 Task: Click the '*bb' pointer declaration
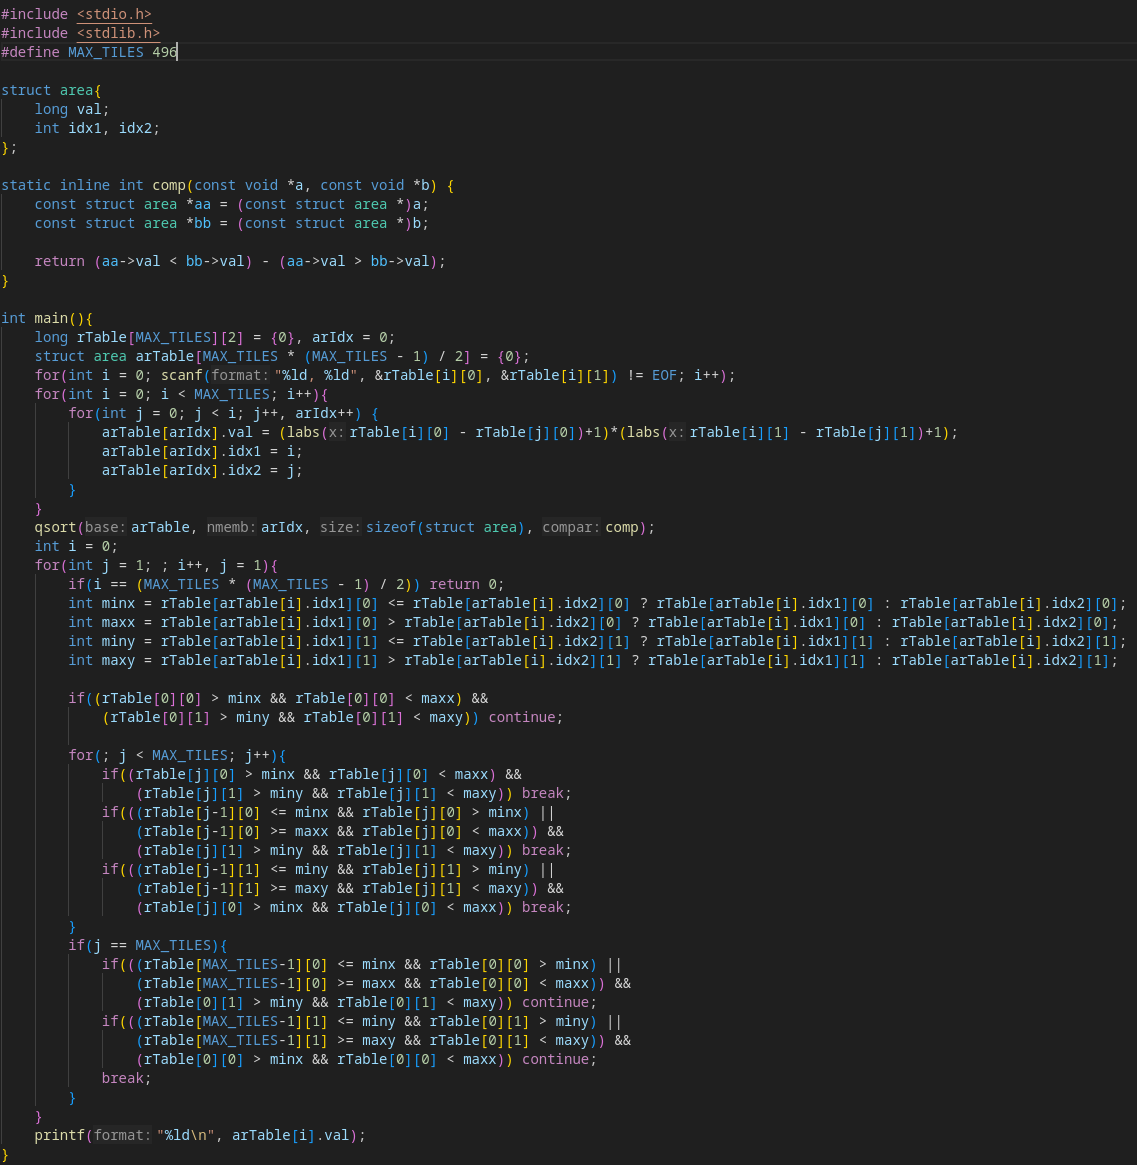click(198, 223)
